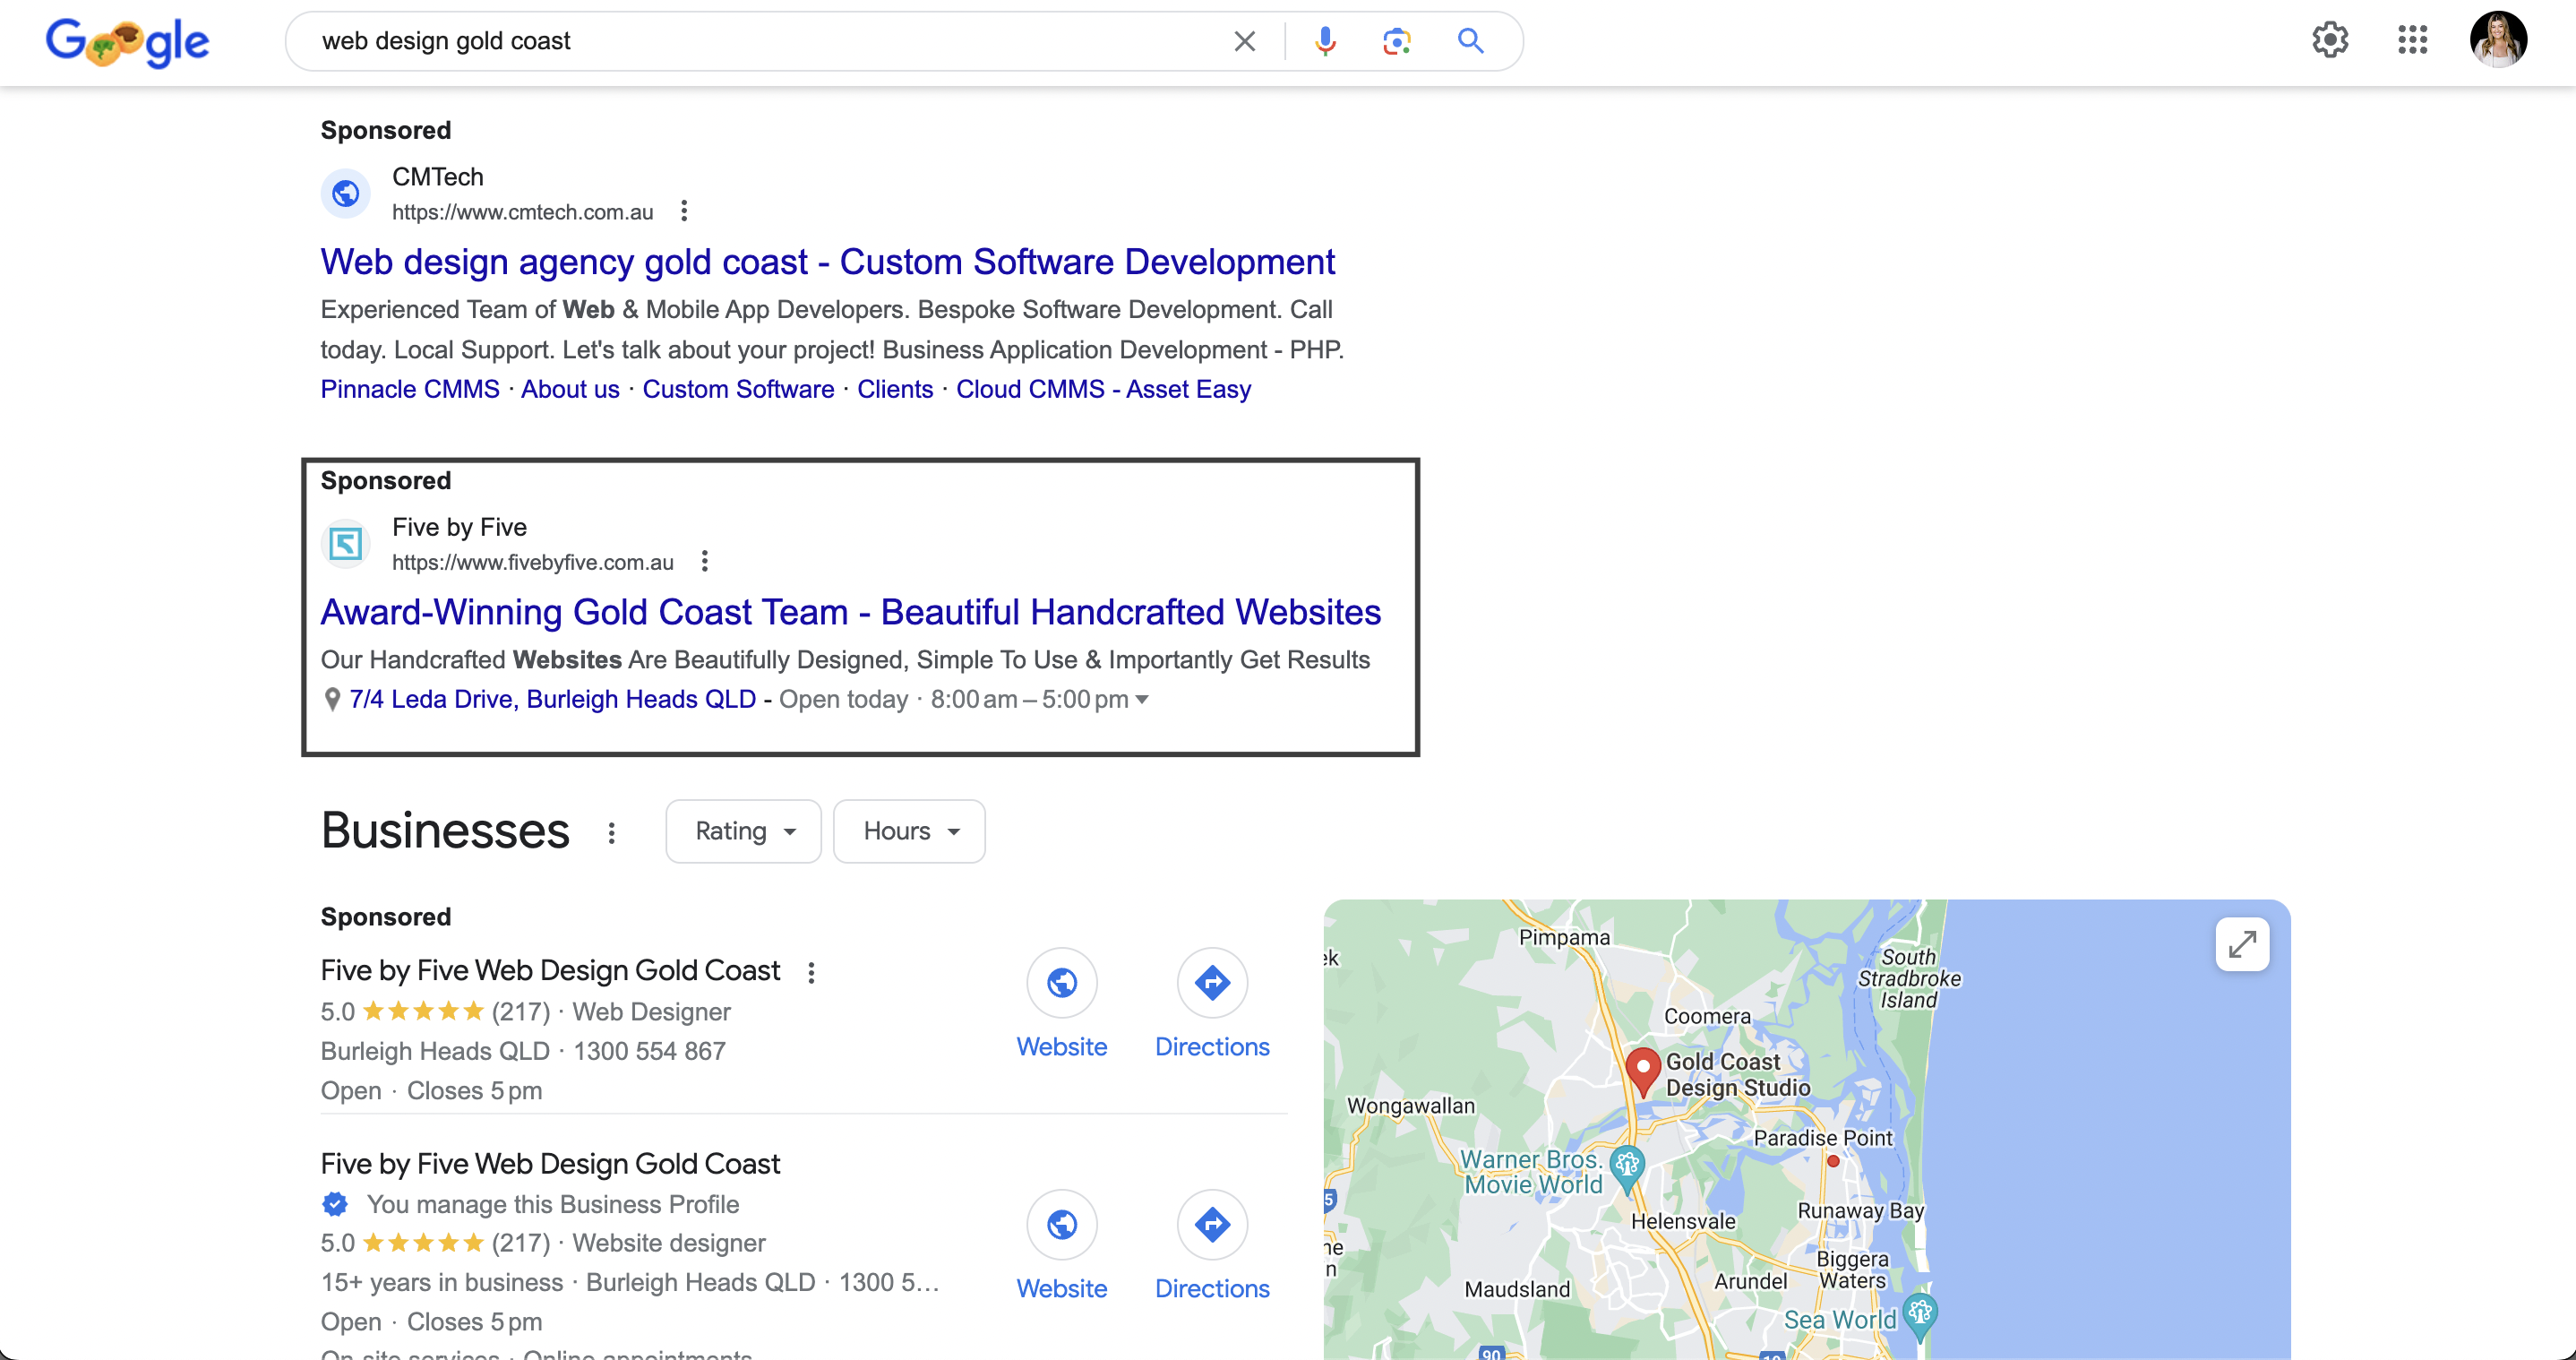Click the Google Lens camera icon

[x=1395, y=39]
